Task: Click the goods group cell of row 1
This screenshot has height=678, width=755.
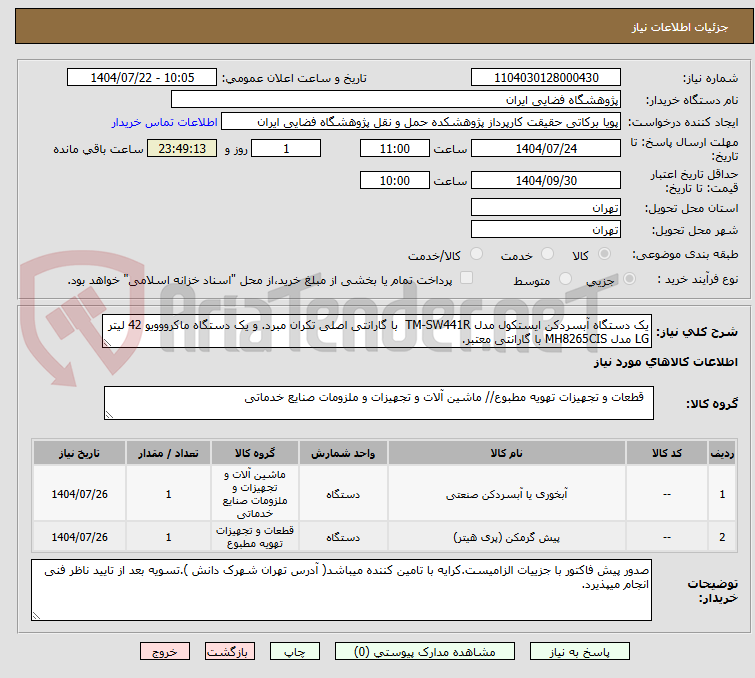Action: coord(255,494)
